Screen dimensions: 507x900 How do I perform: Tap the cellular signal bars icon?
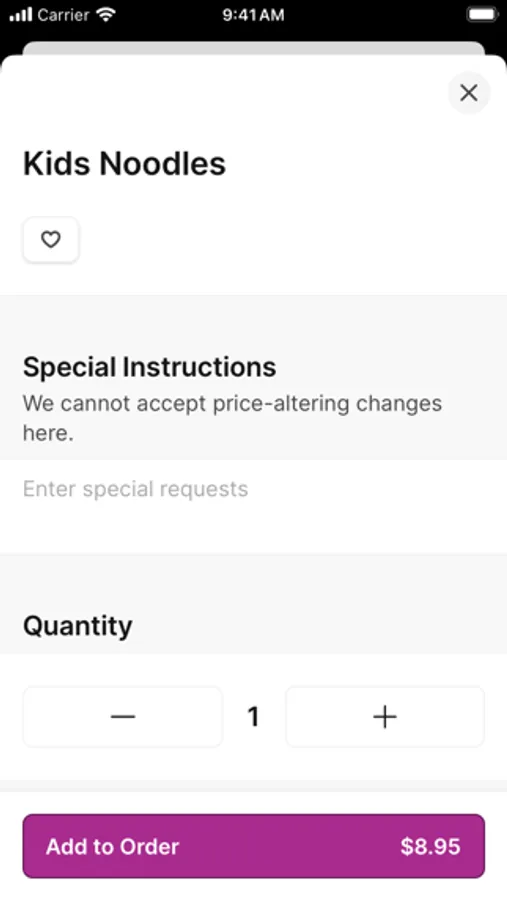[21, 14]
